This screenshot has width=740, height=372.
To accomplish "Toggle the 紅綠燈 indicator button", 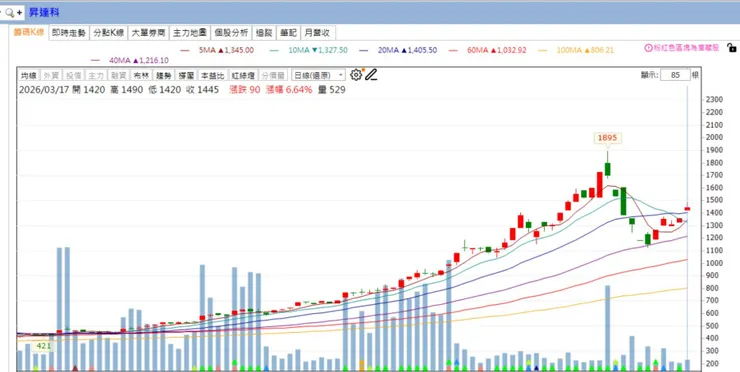I will click(242, 75).
